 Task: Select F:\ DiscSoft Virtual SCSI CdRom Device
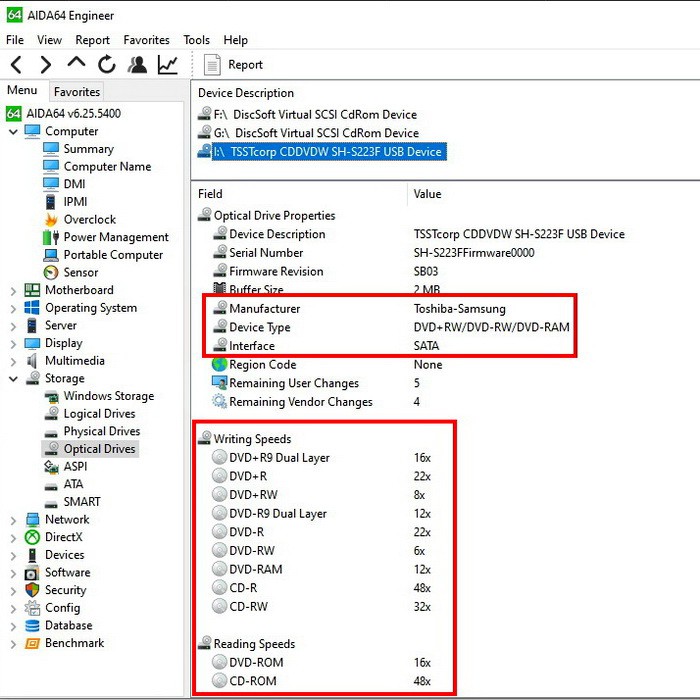click(x=314, y=115)
